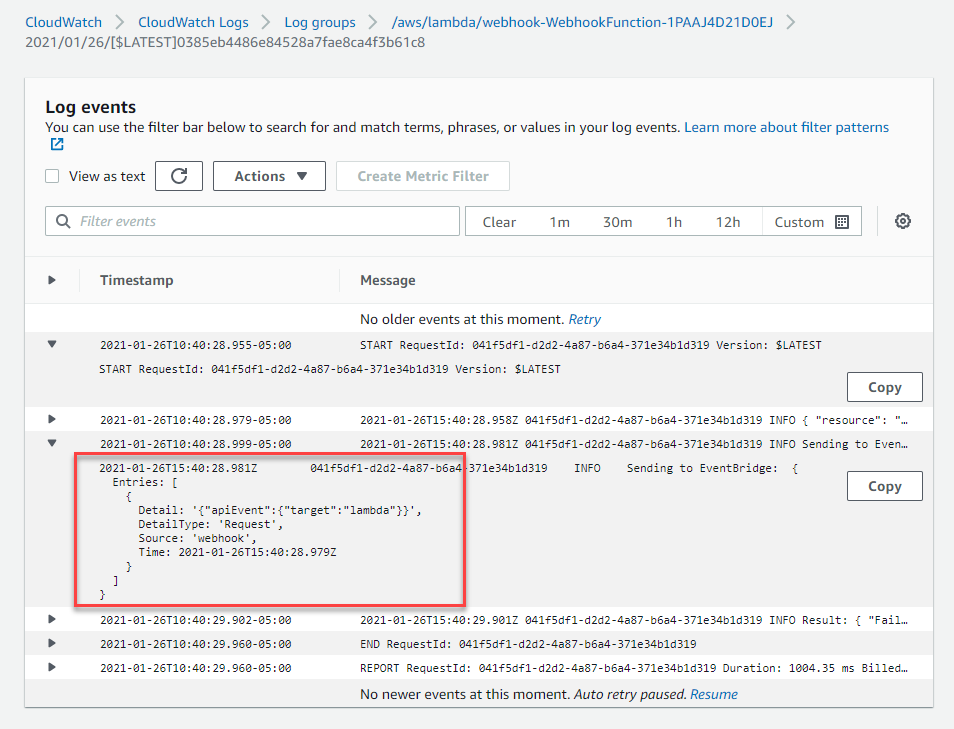Viewport: 954px width, 729px height.
Task: Click Retry to load older events
Action: (584, 319)
